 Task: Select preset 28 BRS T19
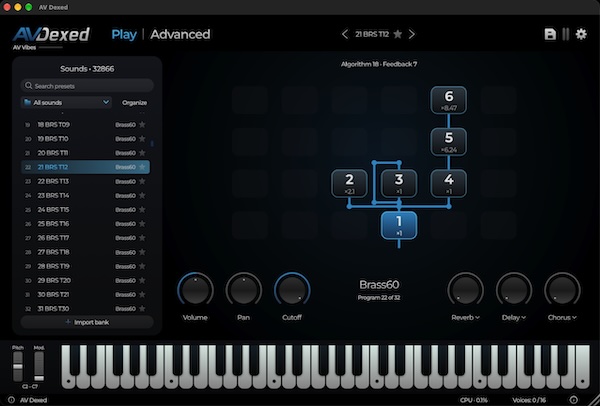(85, 266)
